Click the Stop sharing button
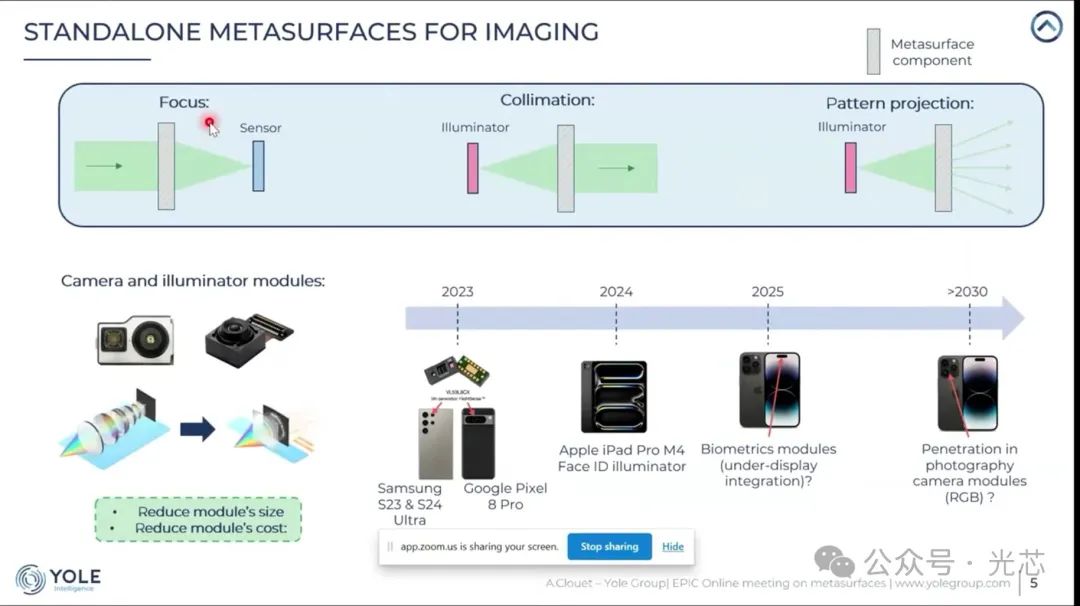1080x606 pixels. [610, 547]
